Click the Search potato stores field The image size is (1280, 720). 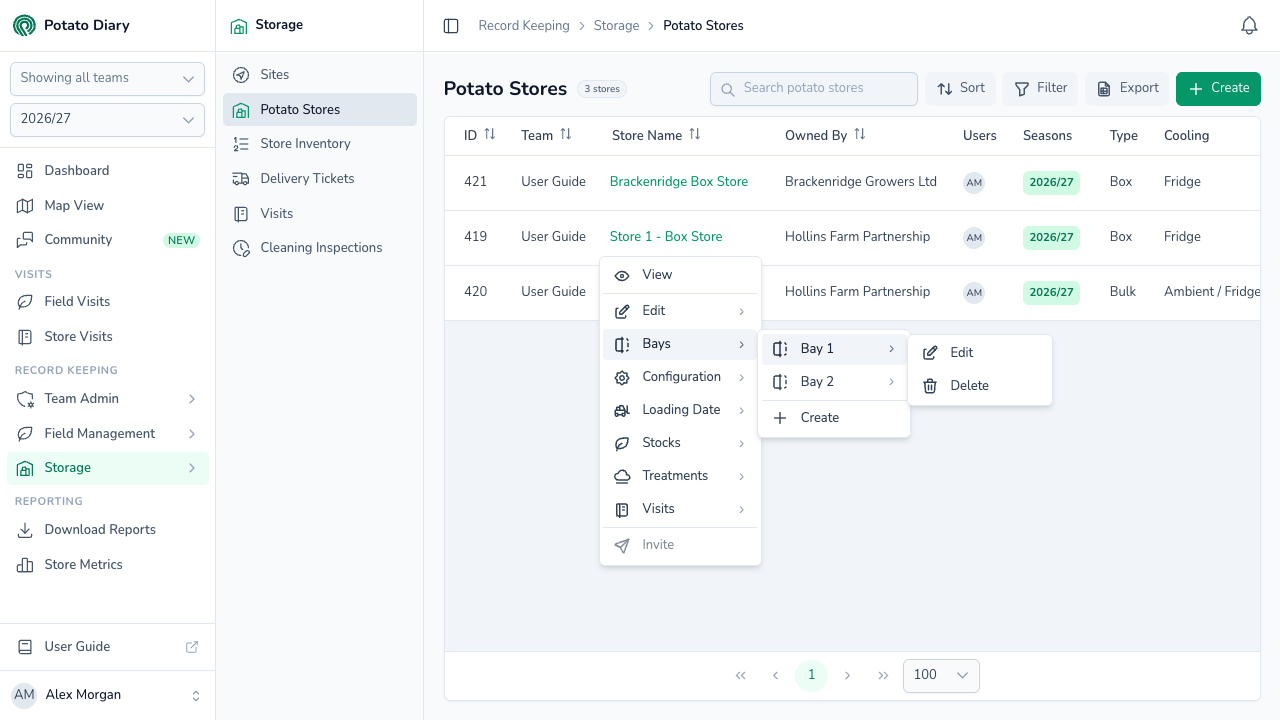pos(814,88)
